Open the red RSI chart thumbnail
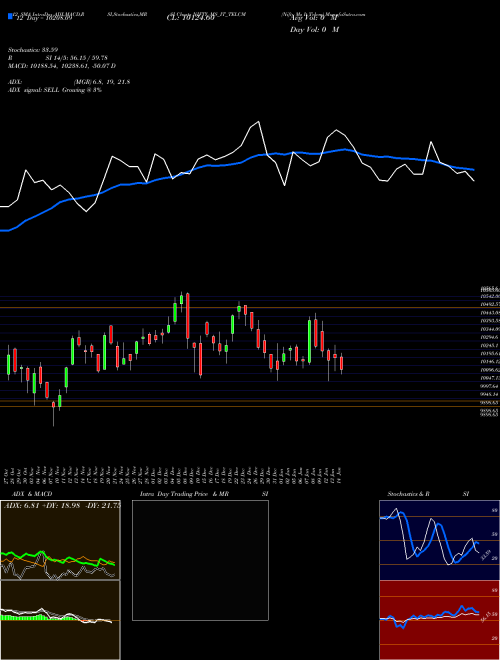The height and width of the screenshot is (660, 500). 439,620
